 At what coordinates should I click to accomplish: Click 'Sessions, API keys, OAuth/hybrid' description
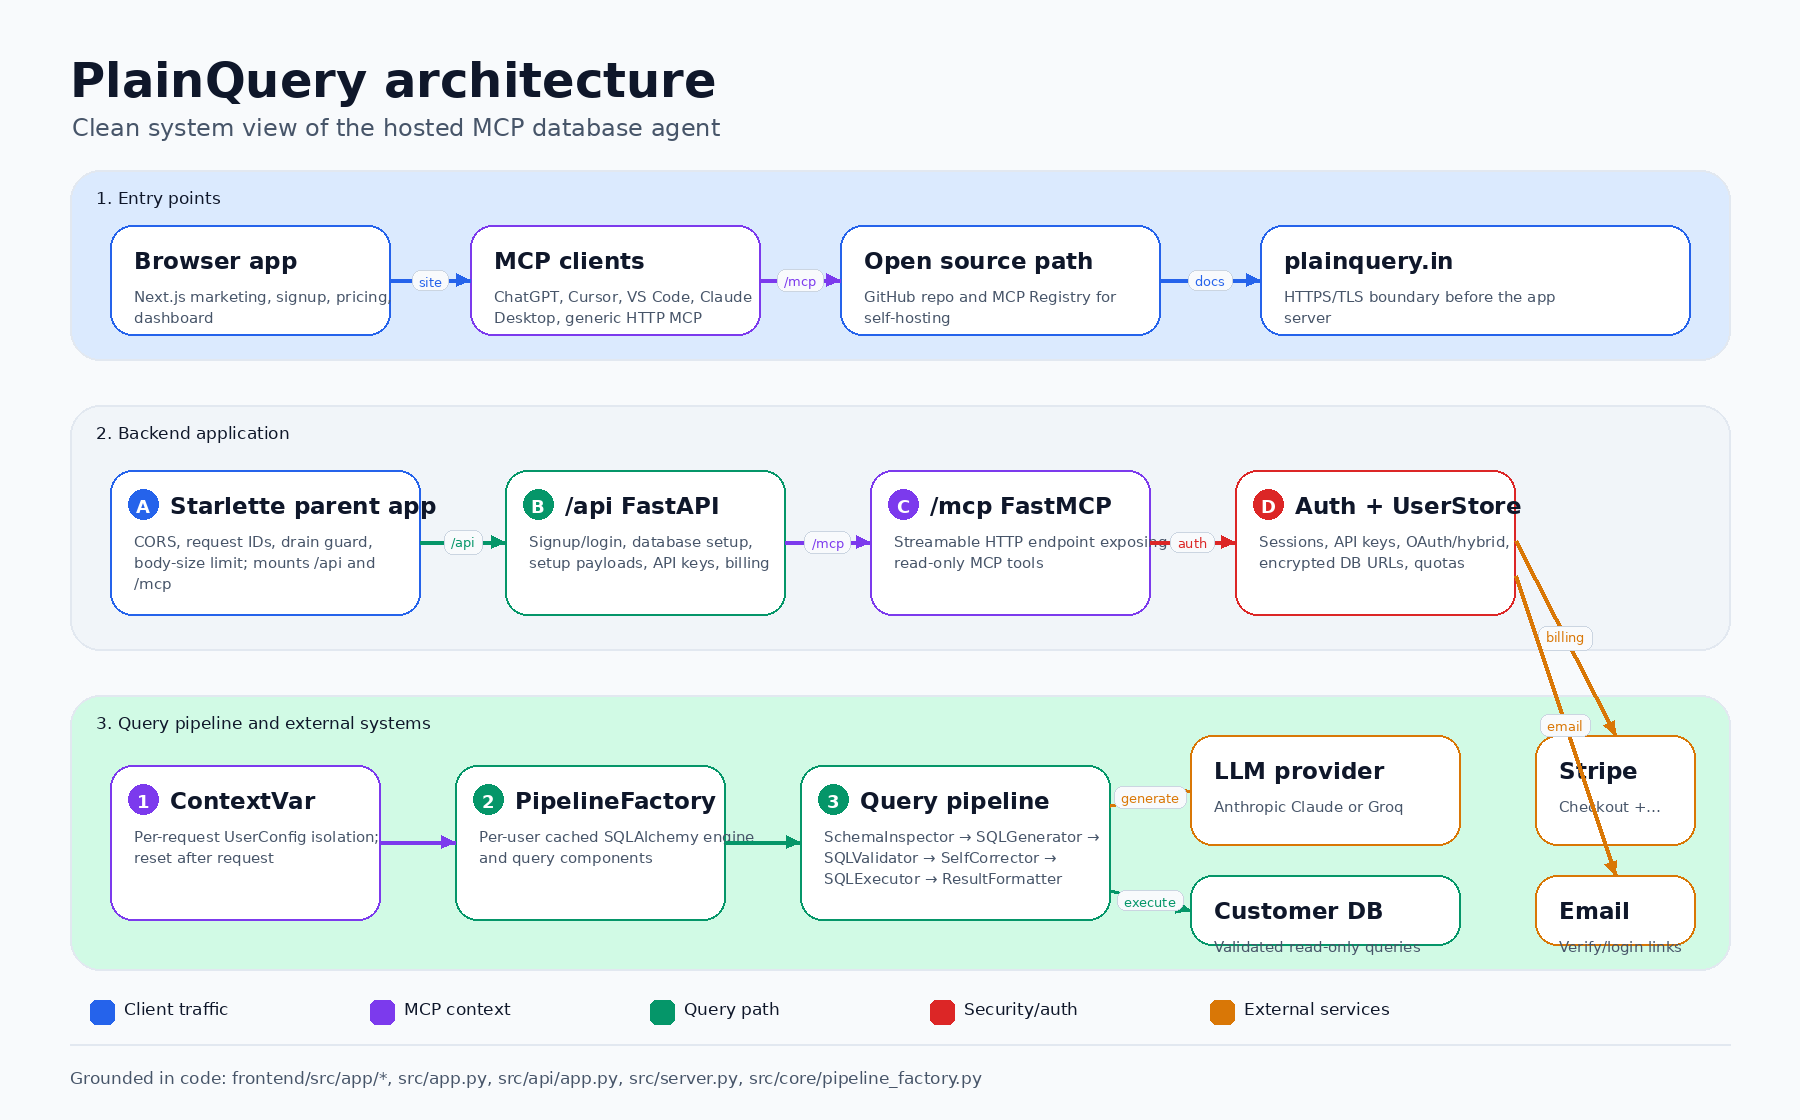1384,552
